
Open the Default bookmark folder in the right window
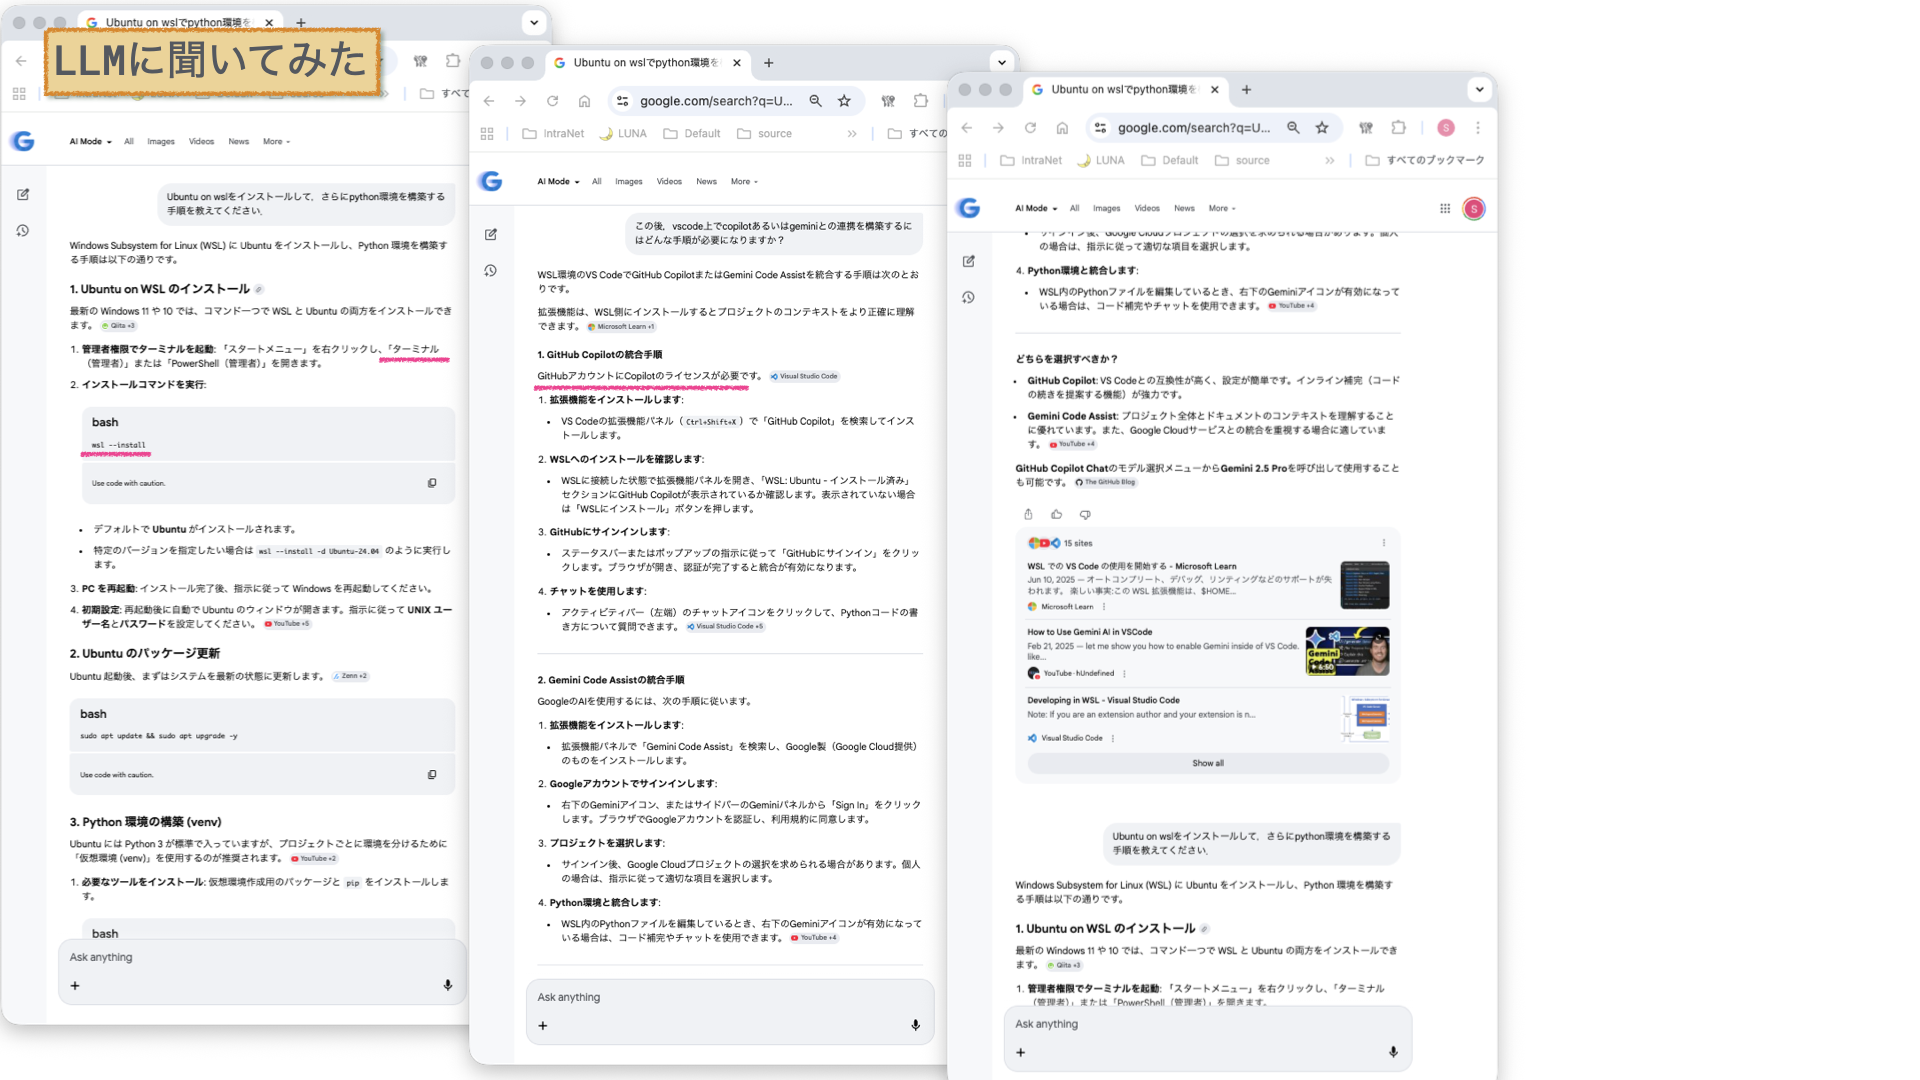[1170, 160]
